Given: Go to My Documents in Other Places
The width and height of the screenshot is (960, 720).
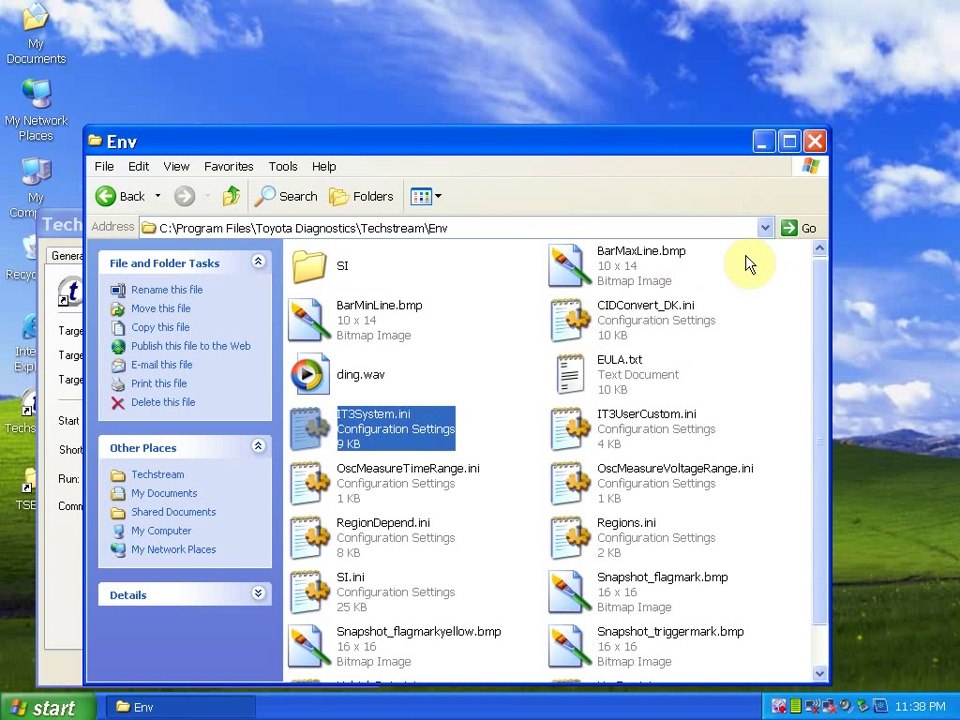Looking at the screenshot, I should (x=164, y=493).
